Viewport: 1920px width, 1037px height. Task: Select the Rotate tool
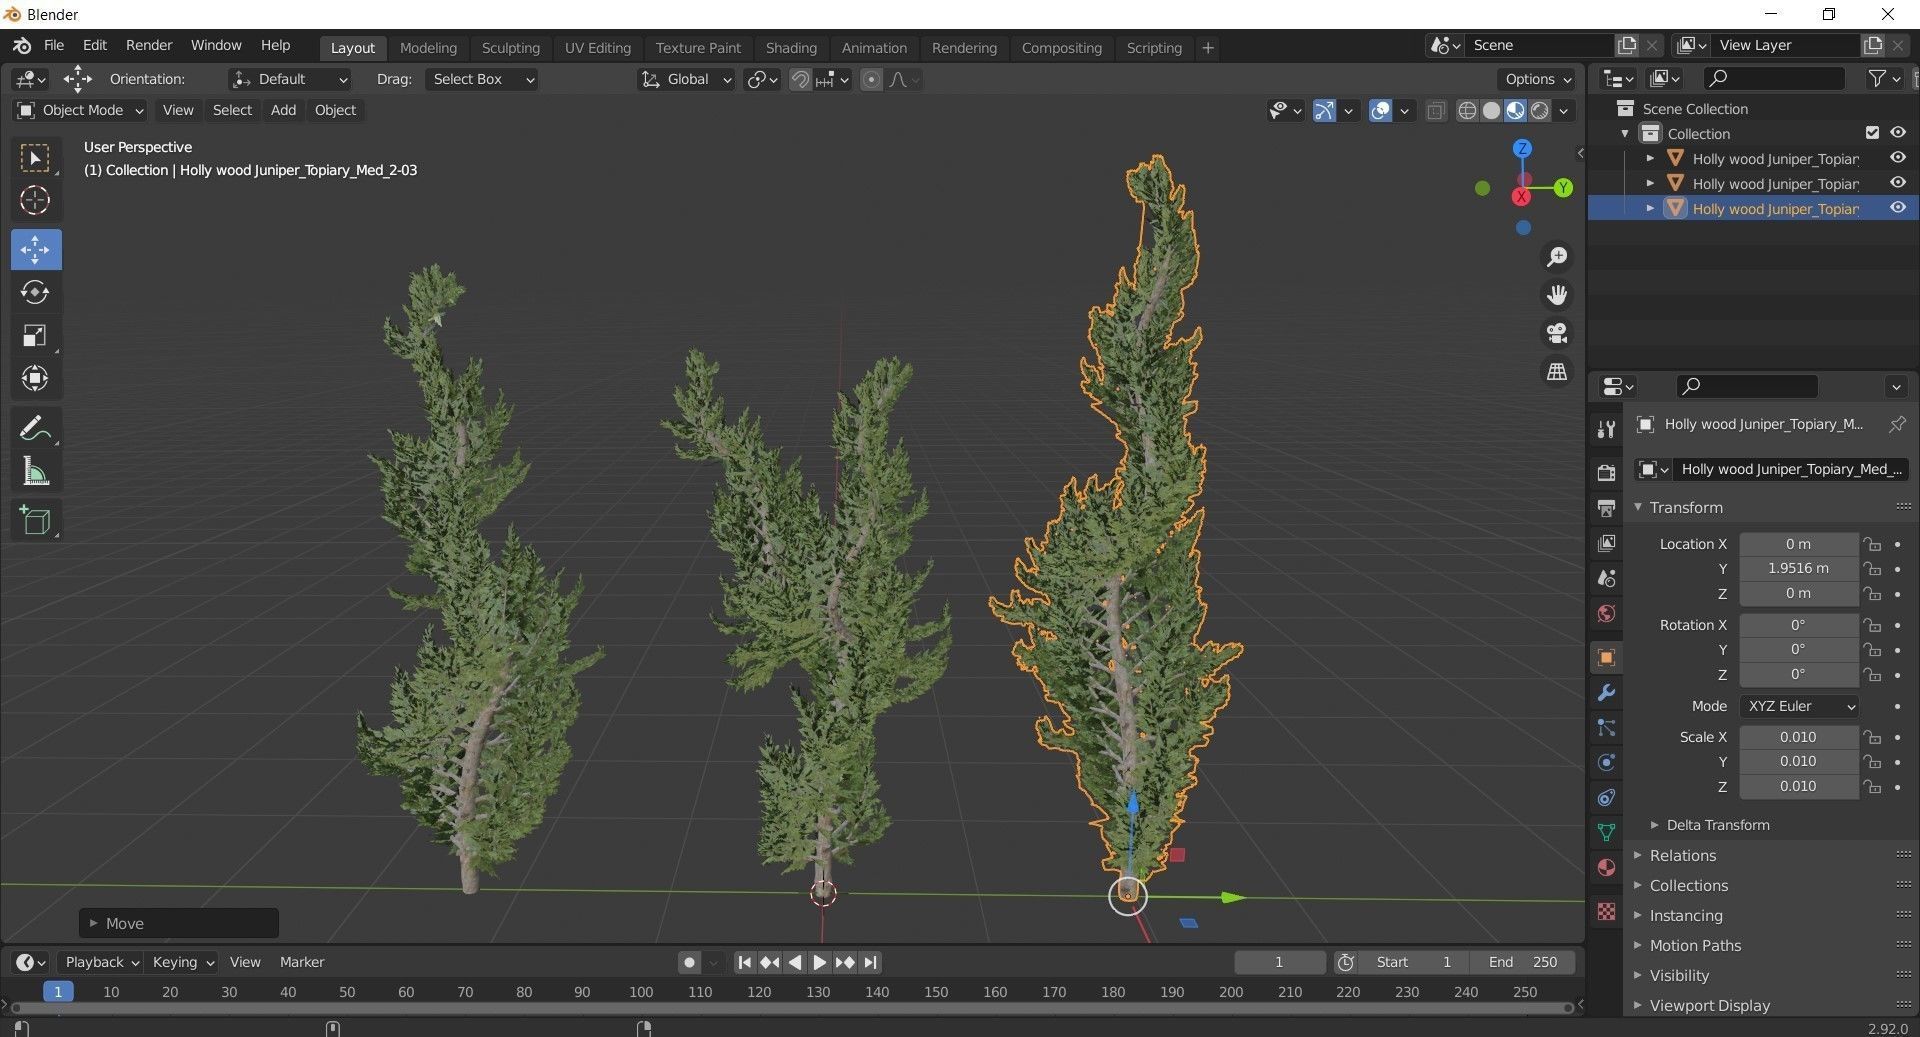(35, 292)
